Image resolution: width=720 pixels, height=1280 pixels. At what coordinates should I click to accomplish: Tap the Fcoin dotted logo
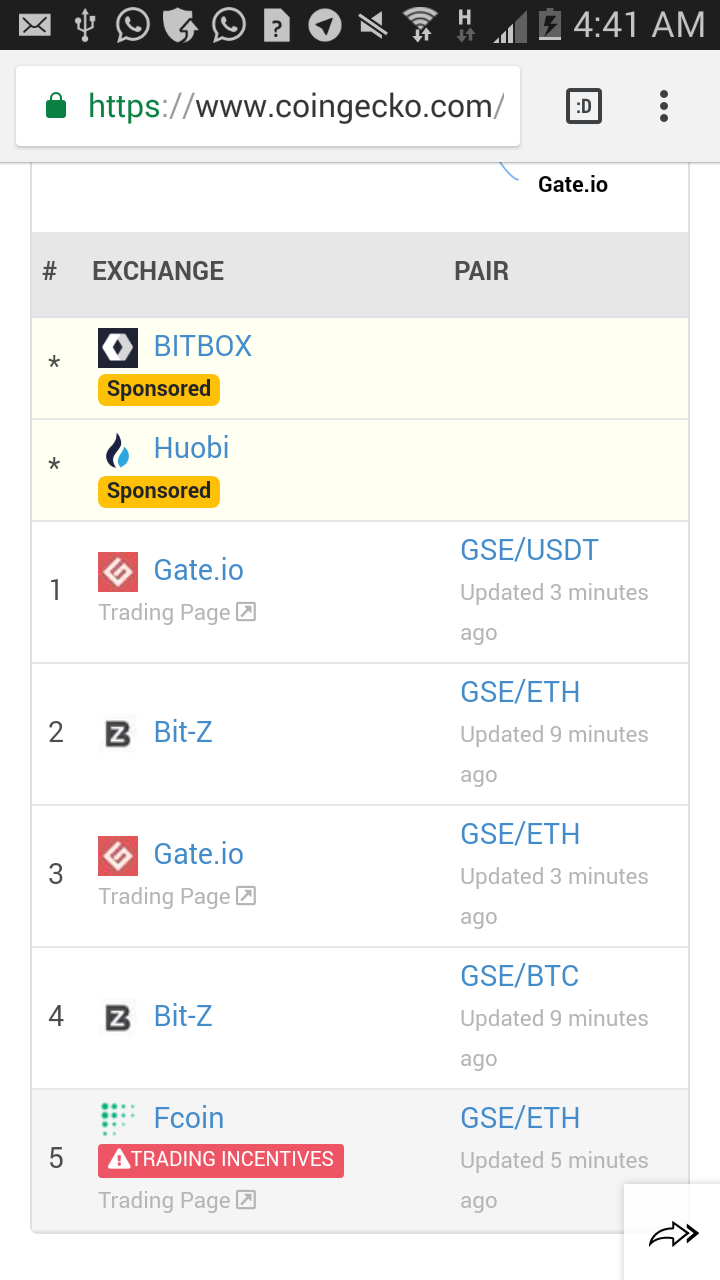point(118,1119)
